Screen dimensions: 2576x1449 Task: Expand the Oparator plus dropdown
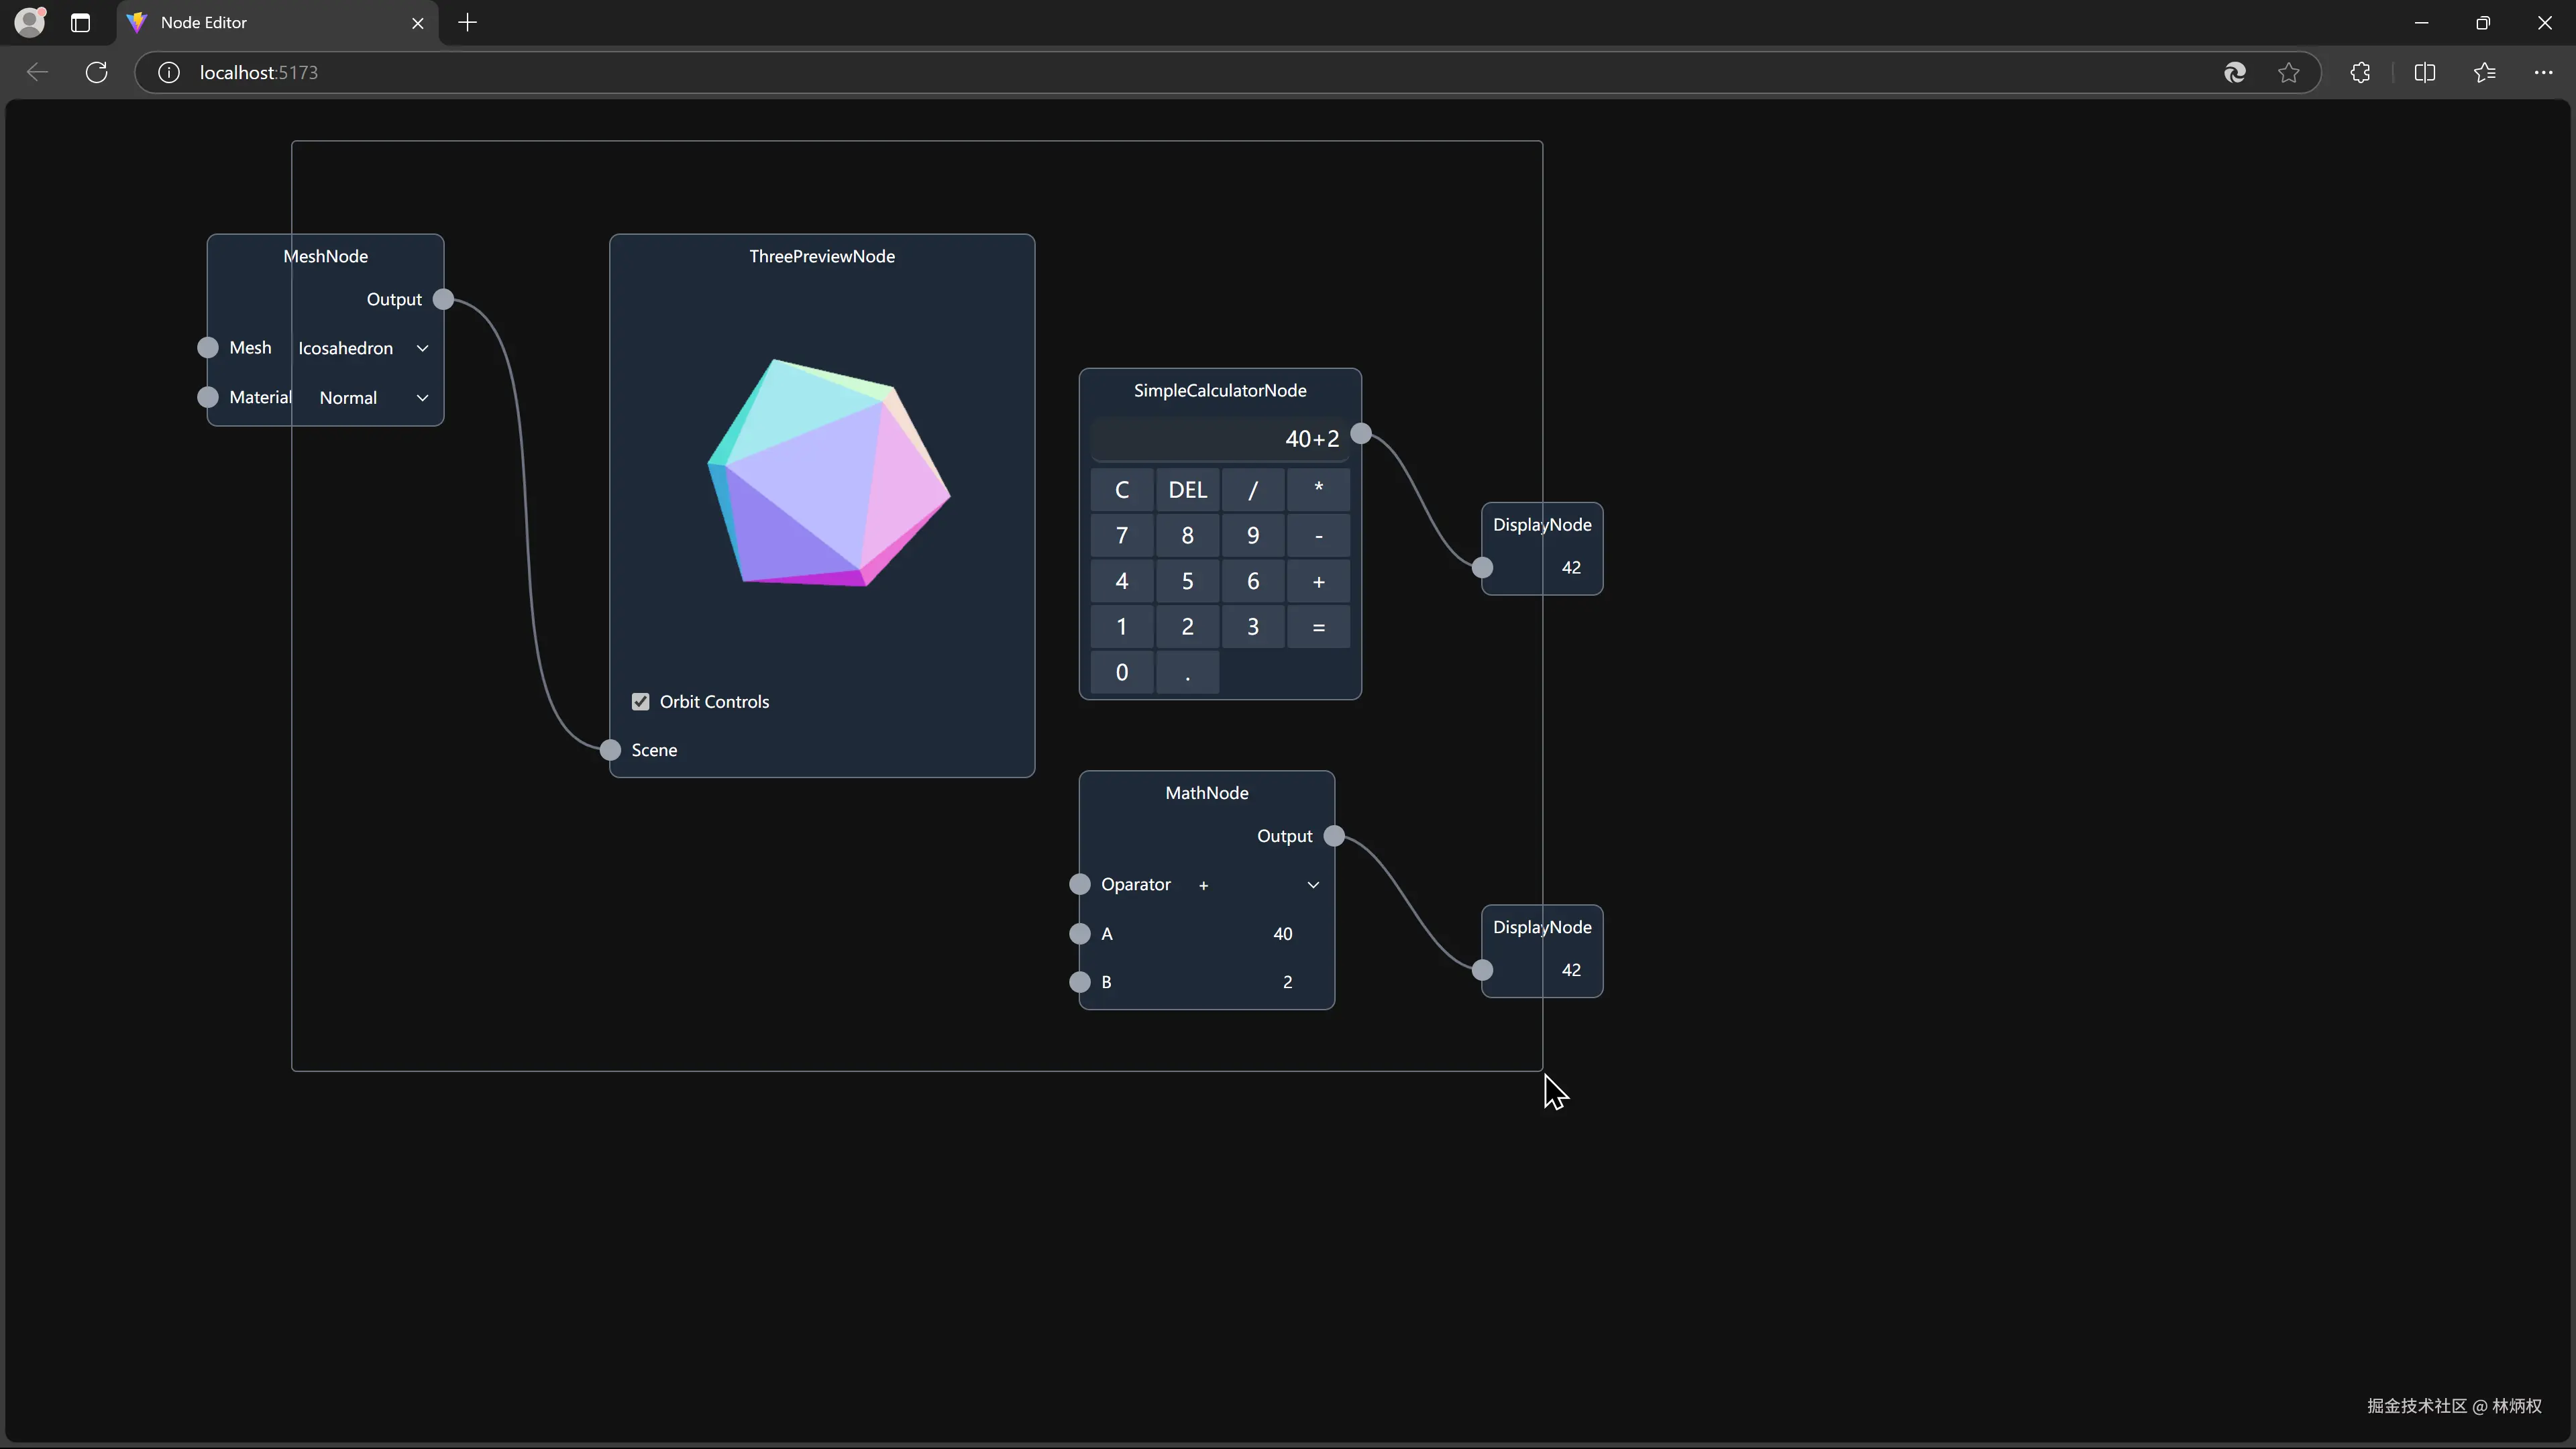click(x=1258, y=885)
